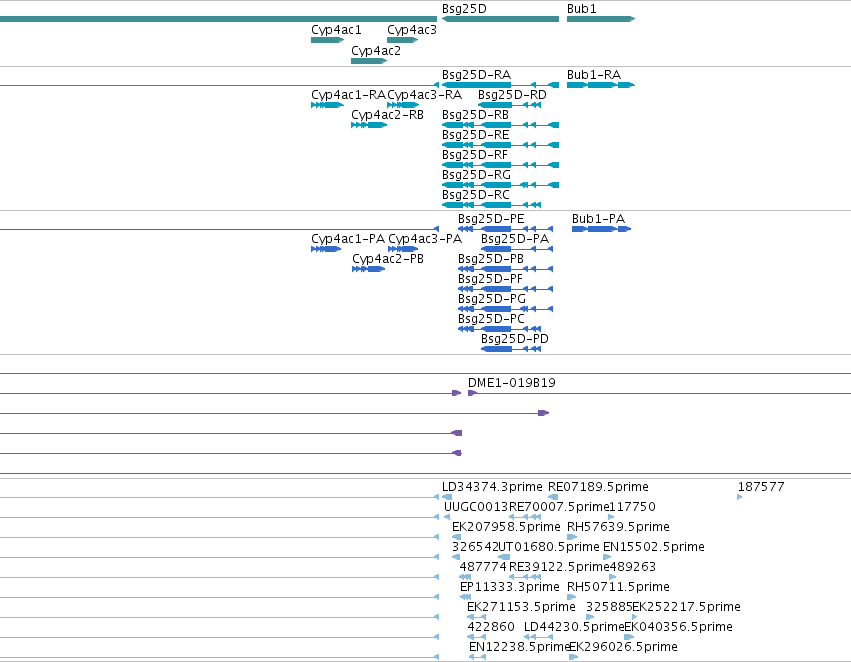Click the 487774 feature
The image size is (851, 662).
pyautogui.click(x=465, y=577)
